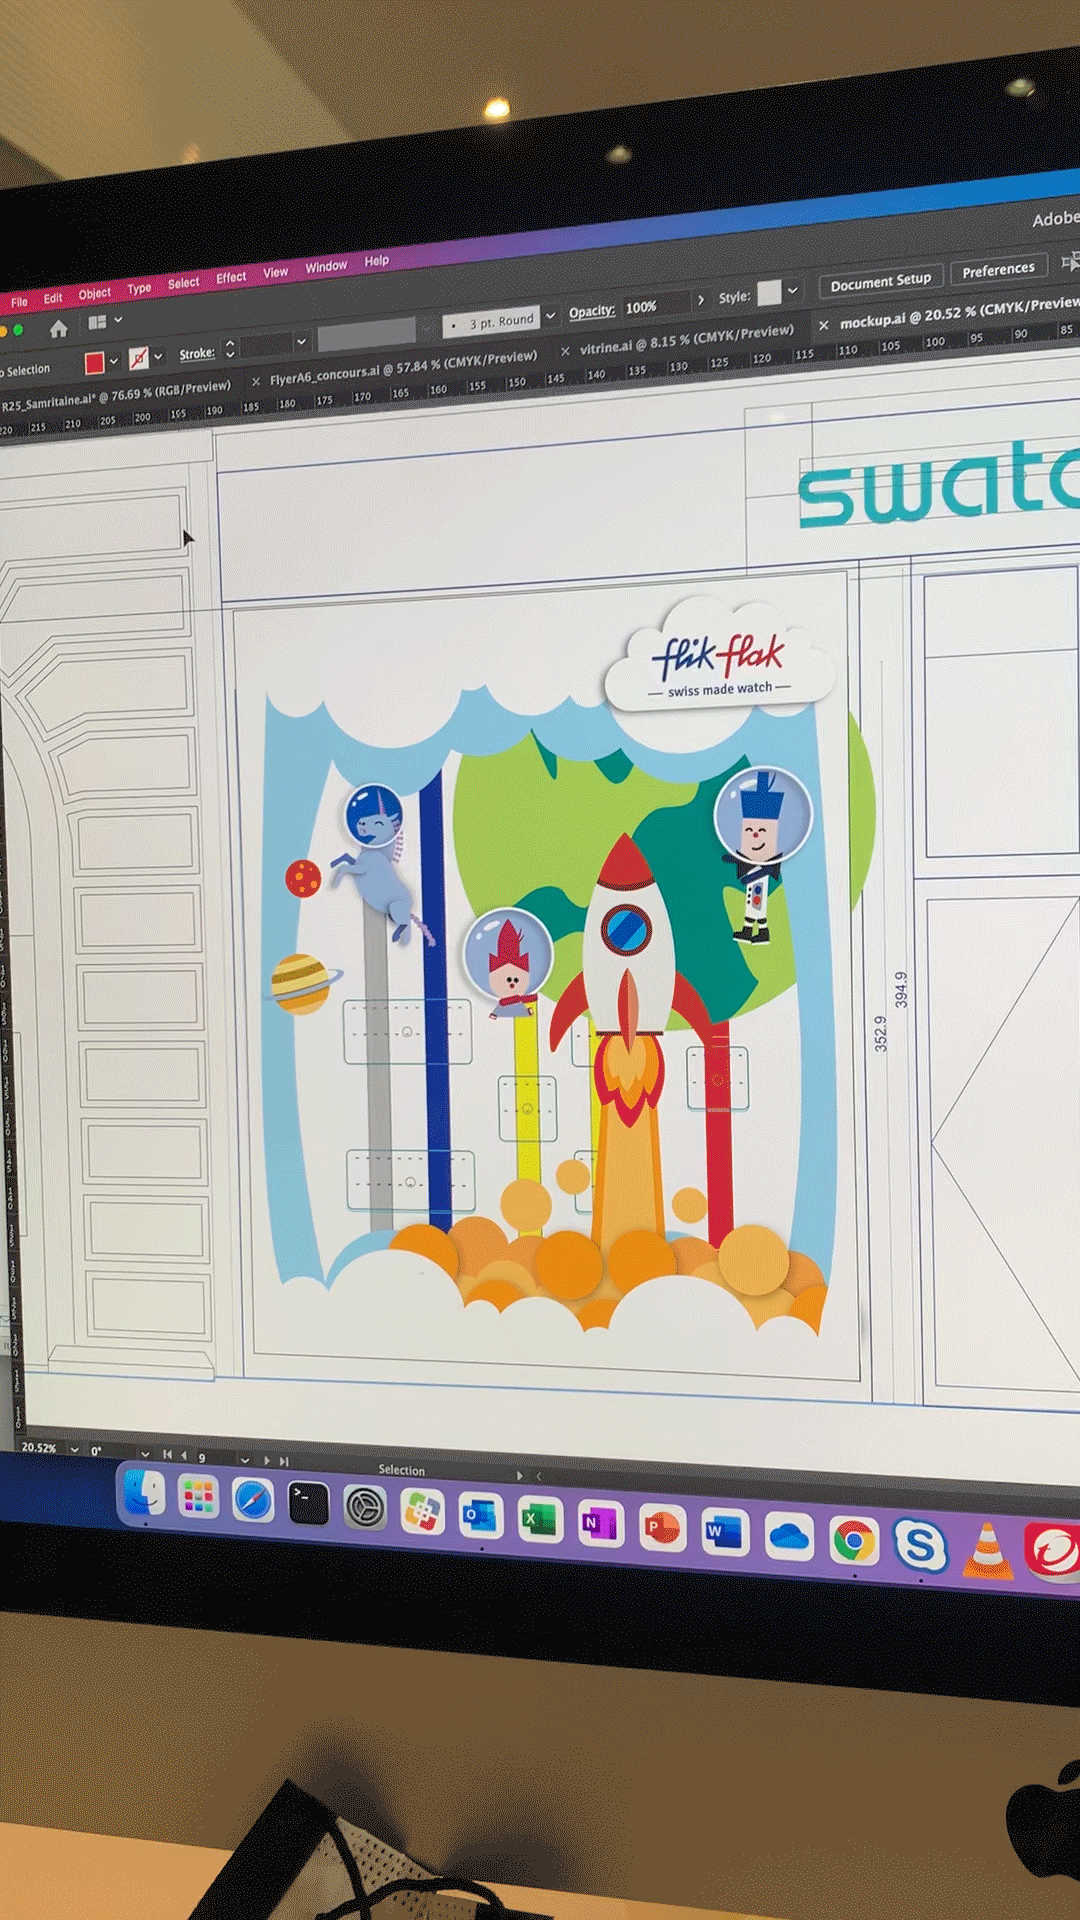Close the mockup.ai document tab
Viewport: 1080px width, 1920px height.
[x=823, y=325]
